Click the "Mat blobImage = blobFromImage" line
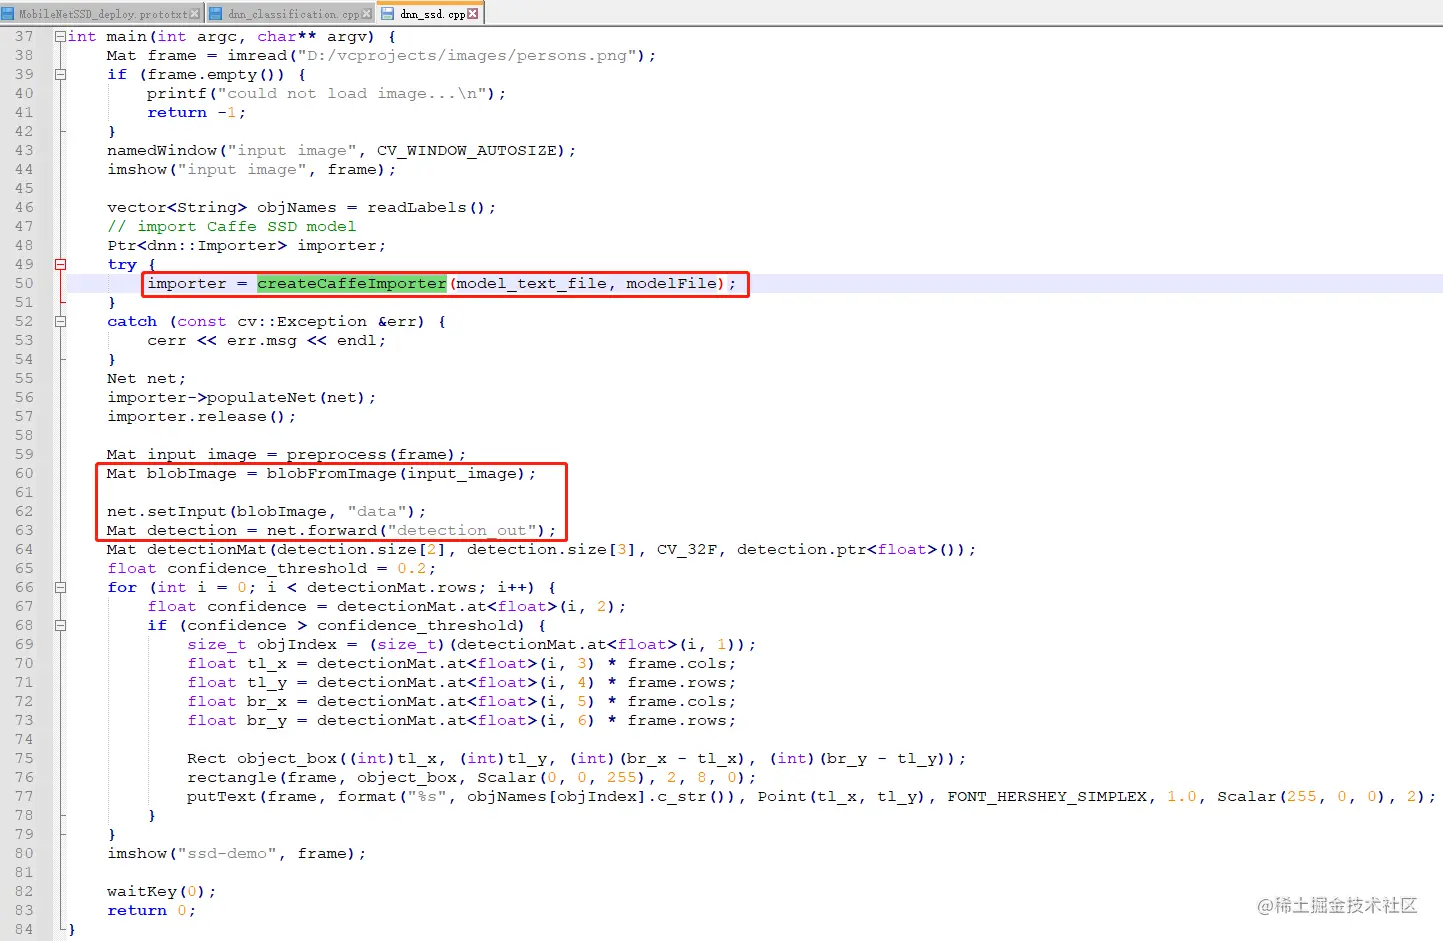 tap(322, 473)
